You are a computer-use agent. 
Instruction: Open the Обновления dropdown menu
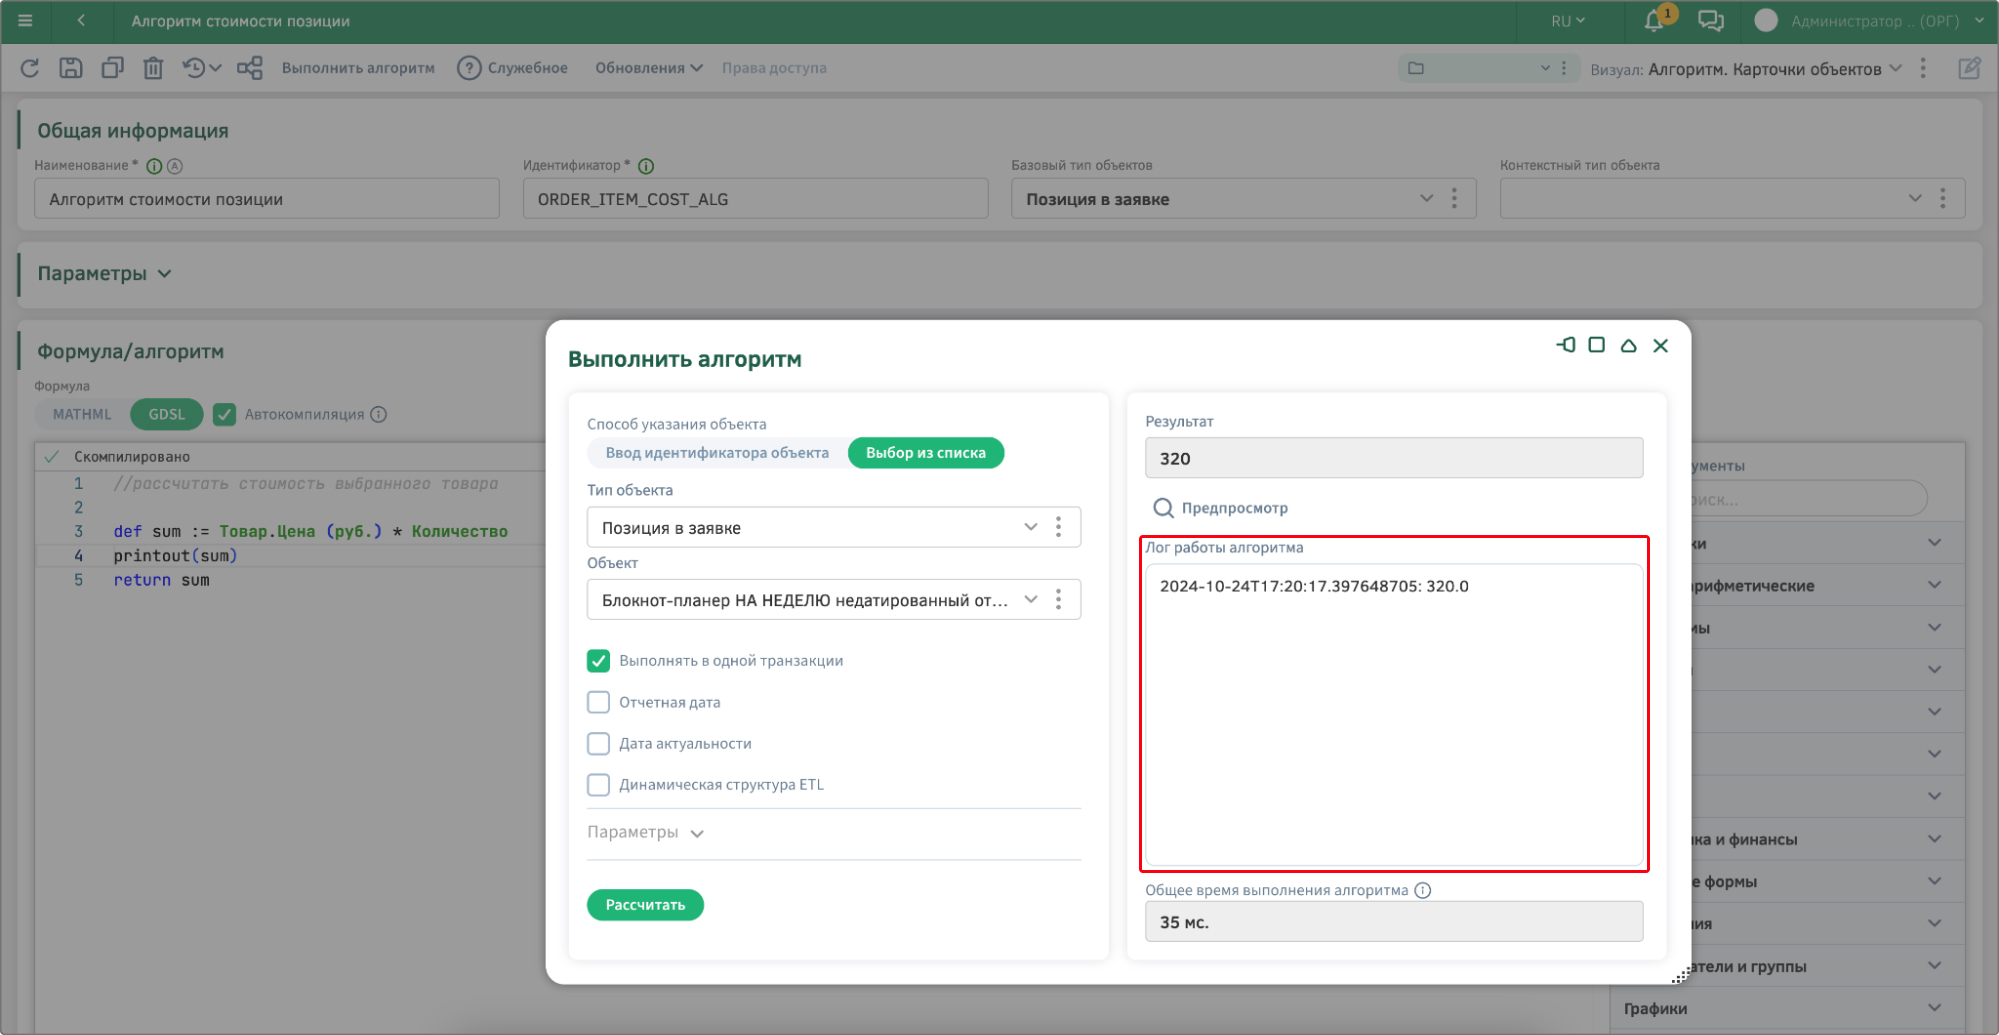(648, 68)
